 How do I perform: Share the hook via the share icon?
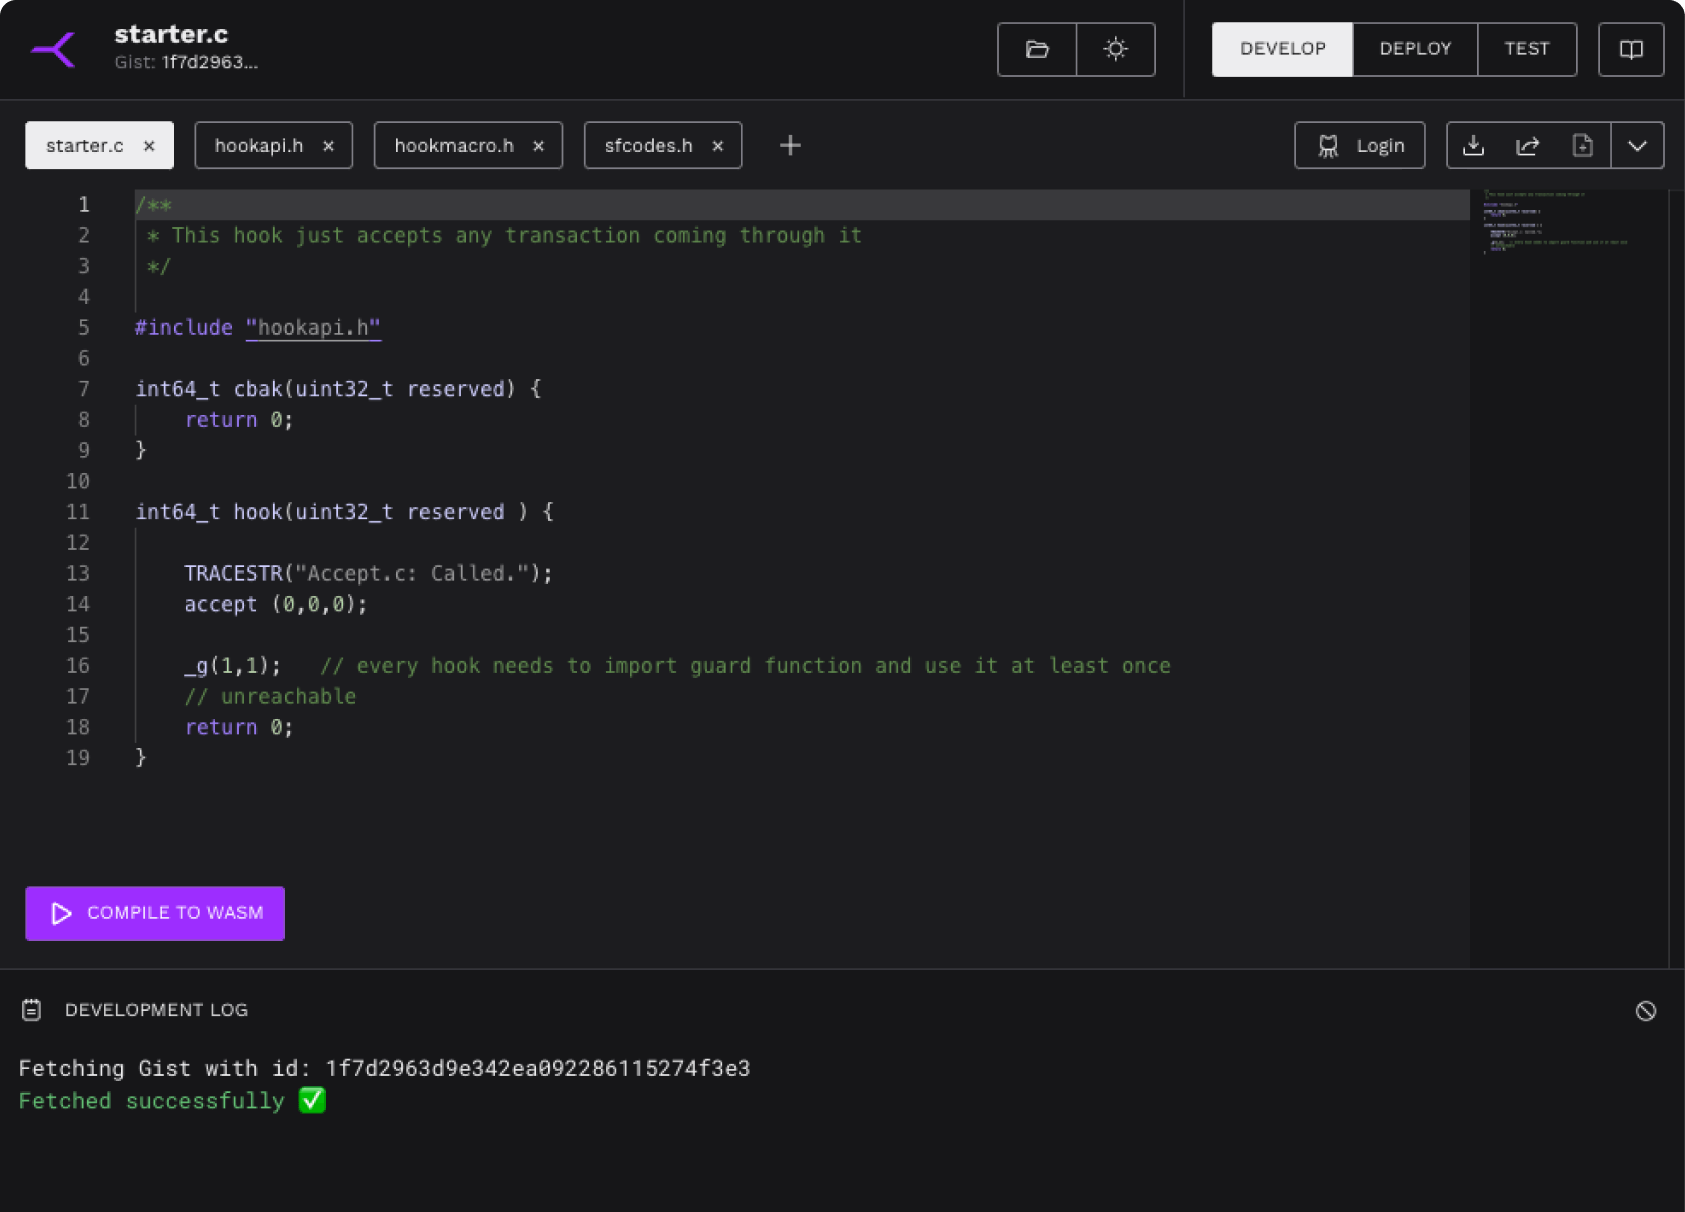(1528, 145)
